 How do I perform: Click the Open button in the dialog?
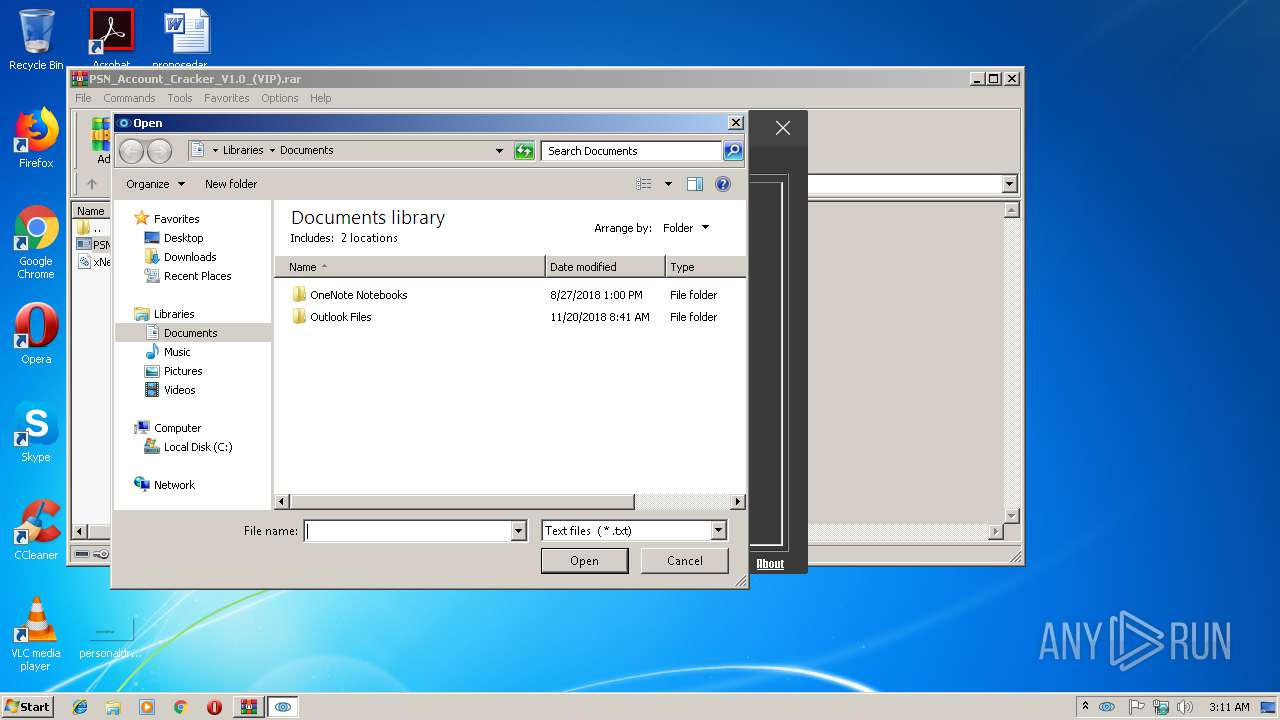click(584, 561)
